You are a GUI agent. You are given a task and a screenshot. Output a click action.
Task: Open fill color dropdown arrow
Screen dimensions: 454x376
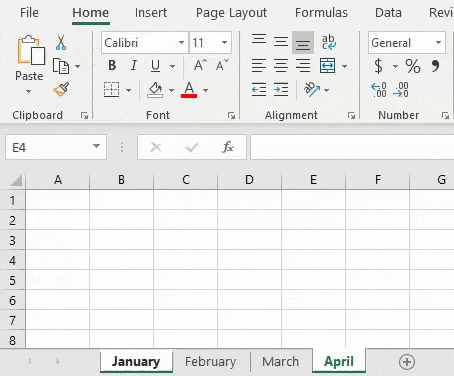click(x=171, y=90)
